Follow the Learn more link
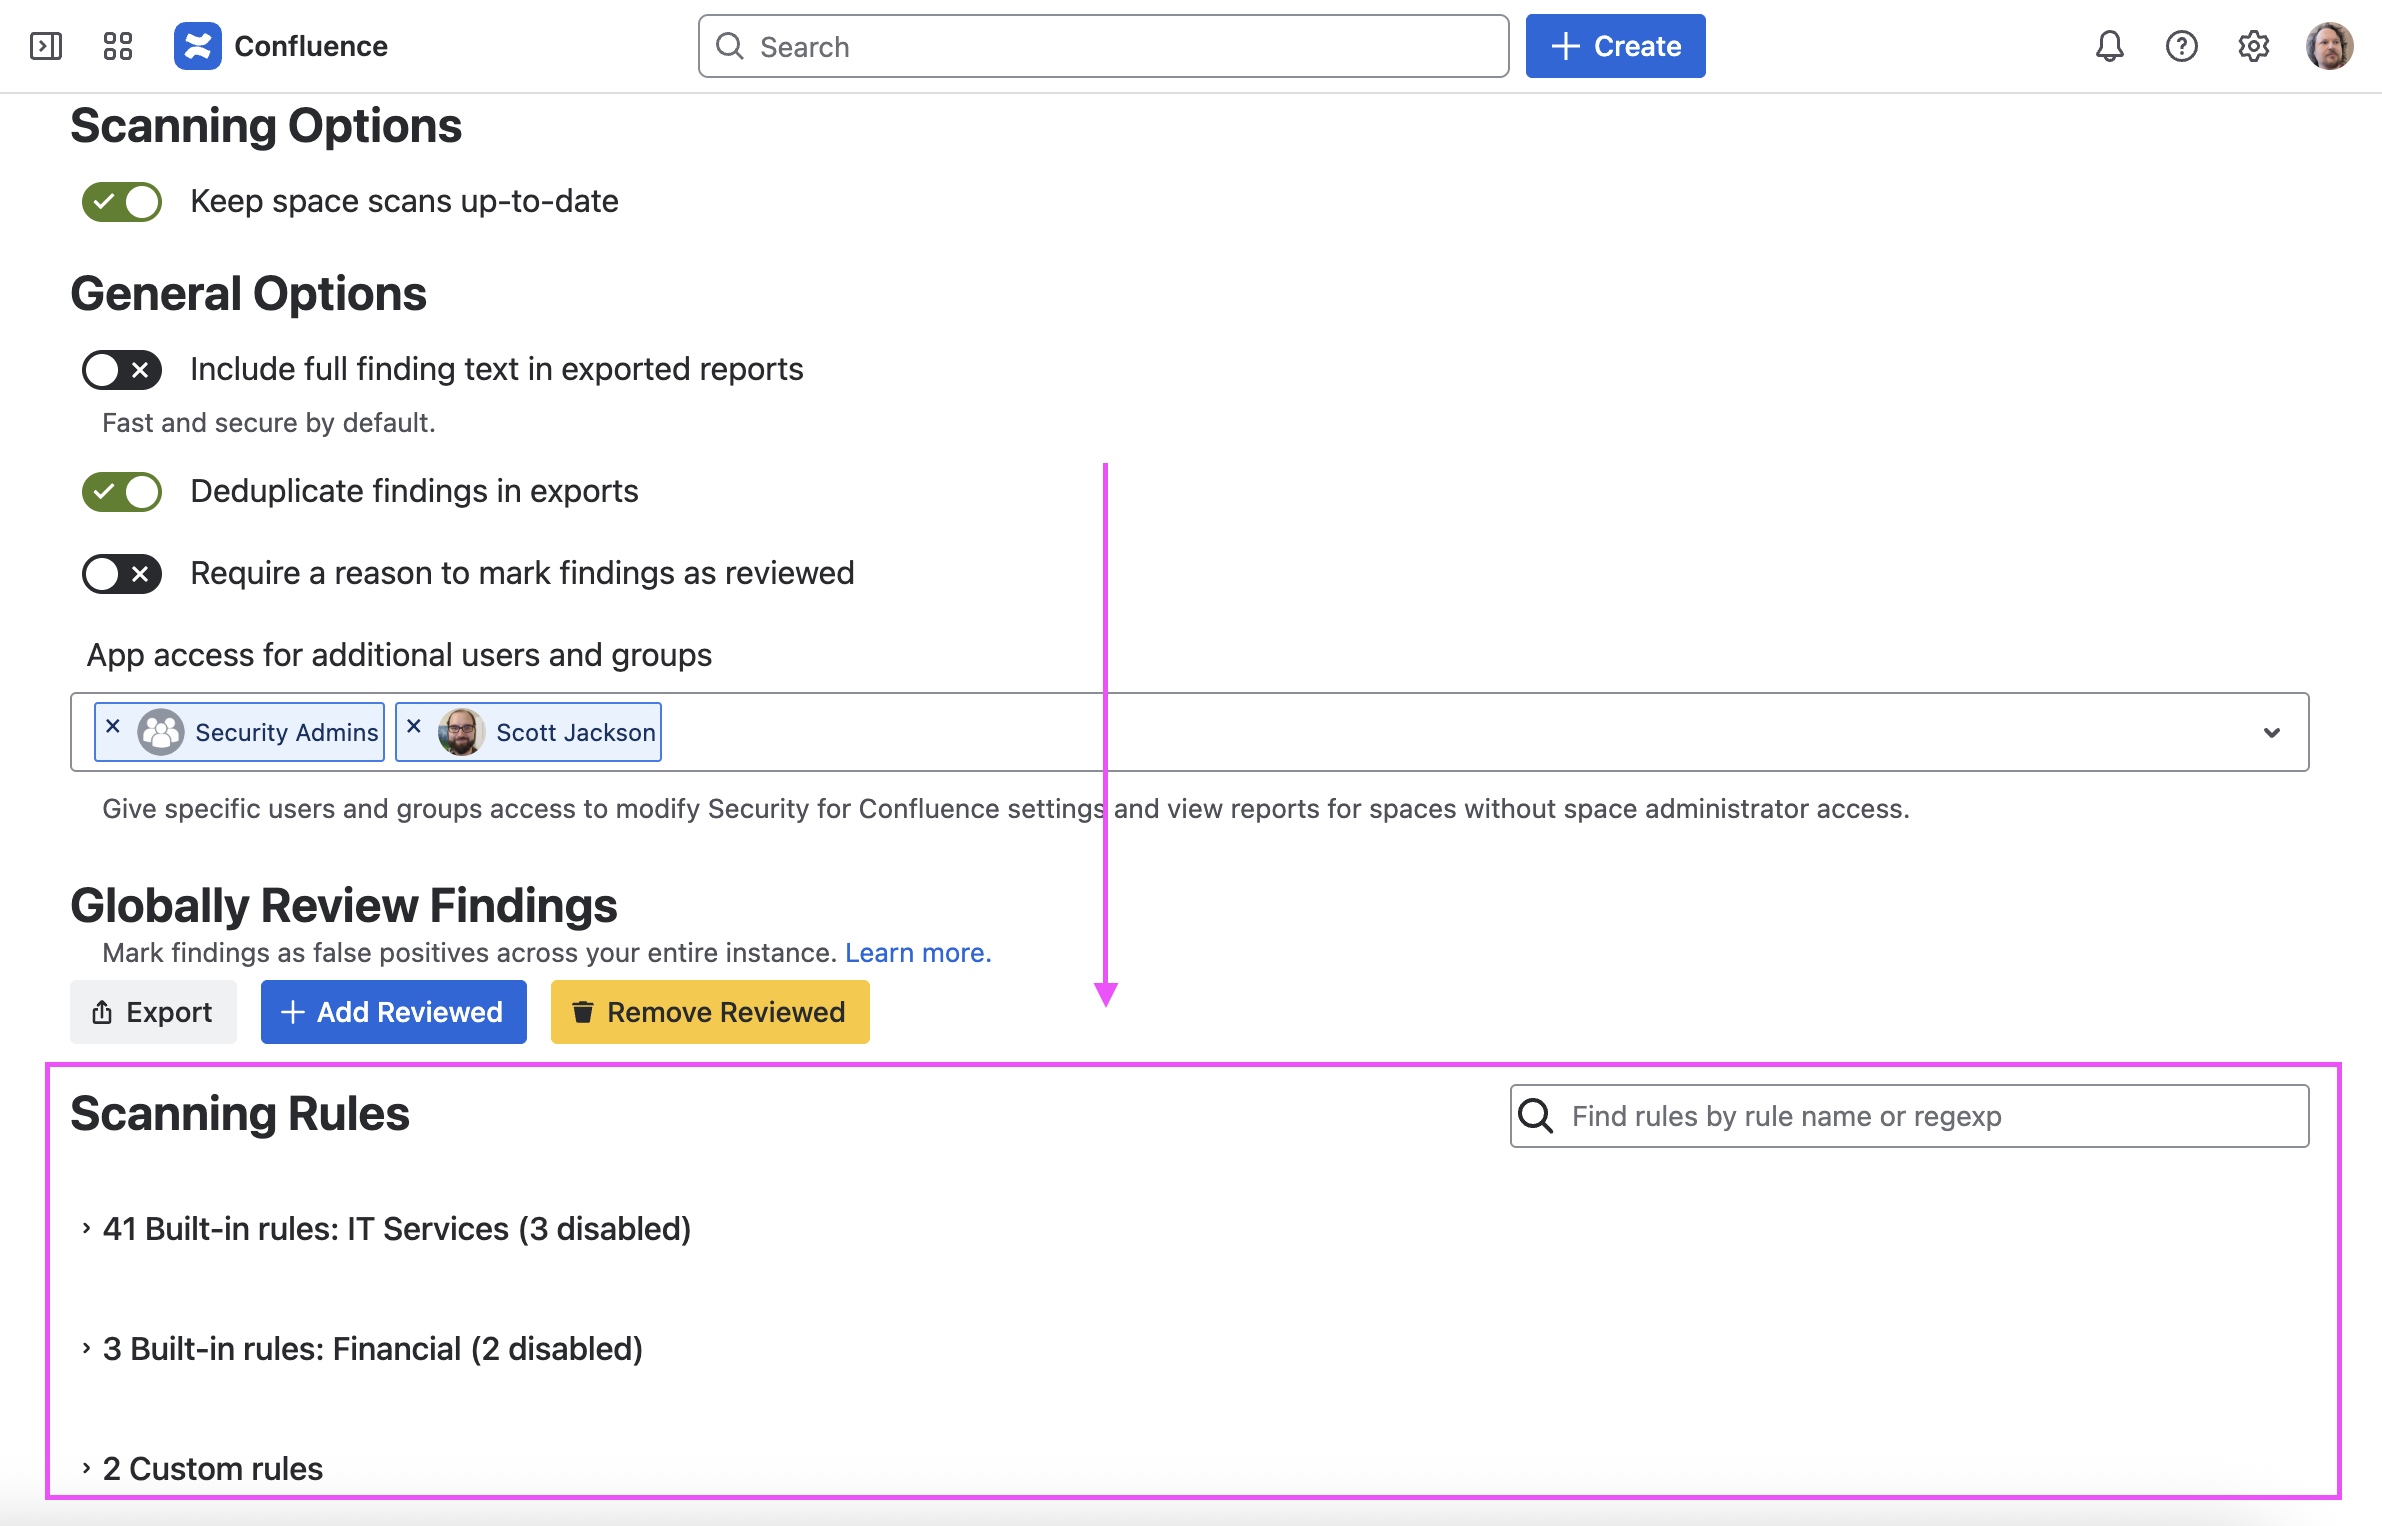The image size is (2382, 1526). pos(917,953)
